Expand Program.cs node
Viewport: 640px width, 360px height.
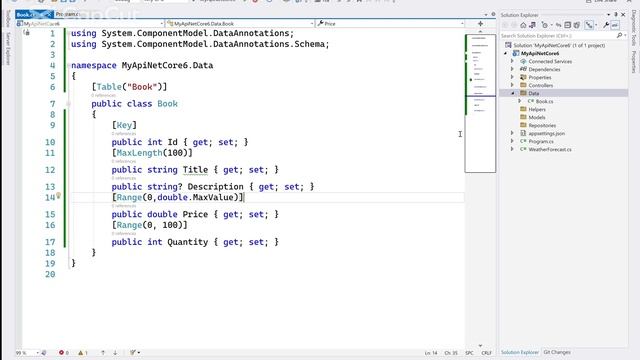coord(513,141)
